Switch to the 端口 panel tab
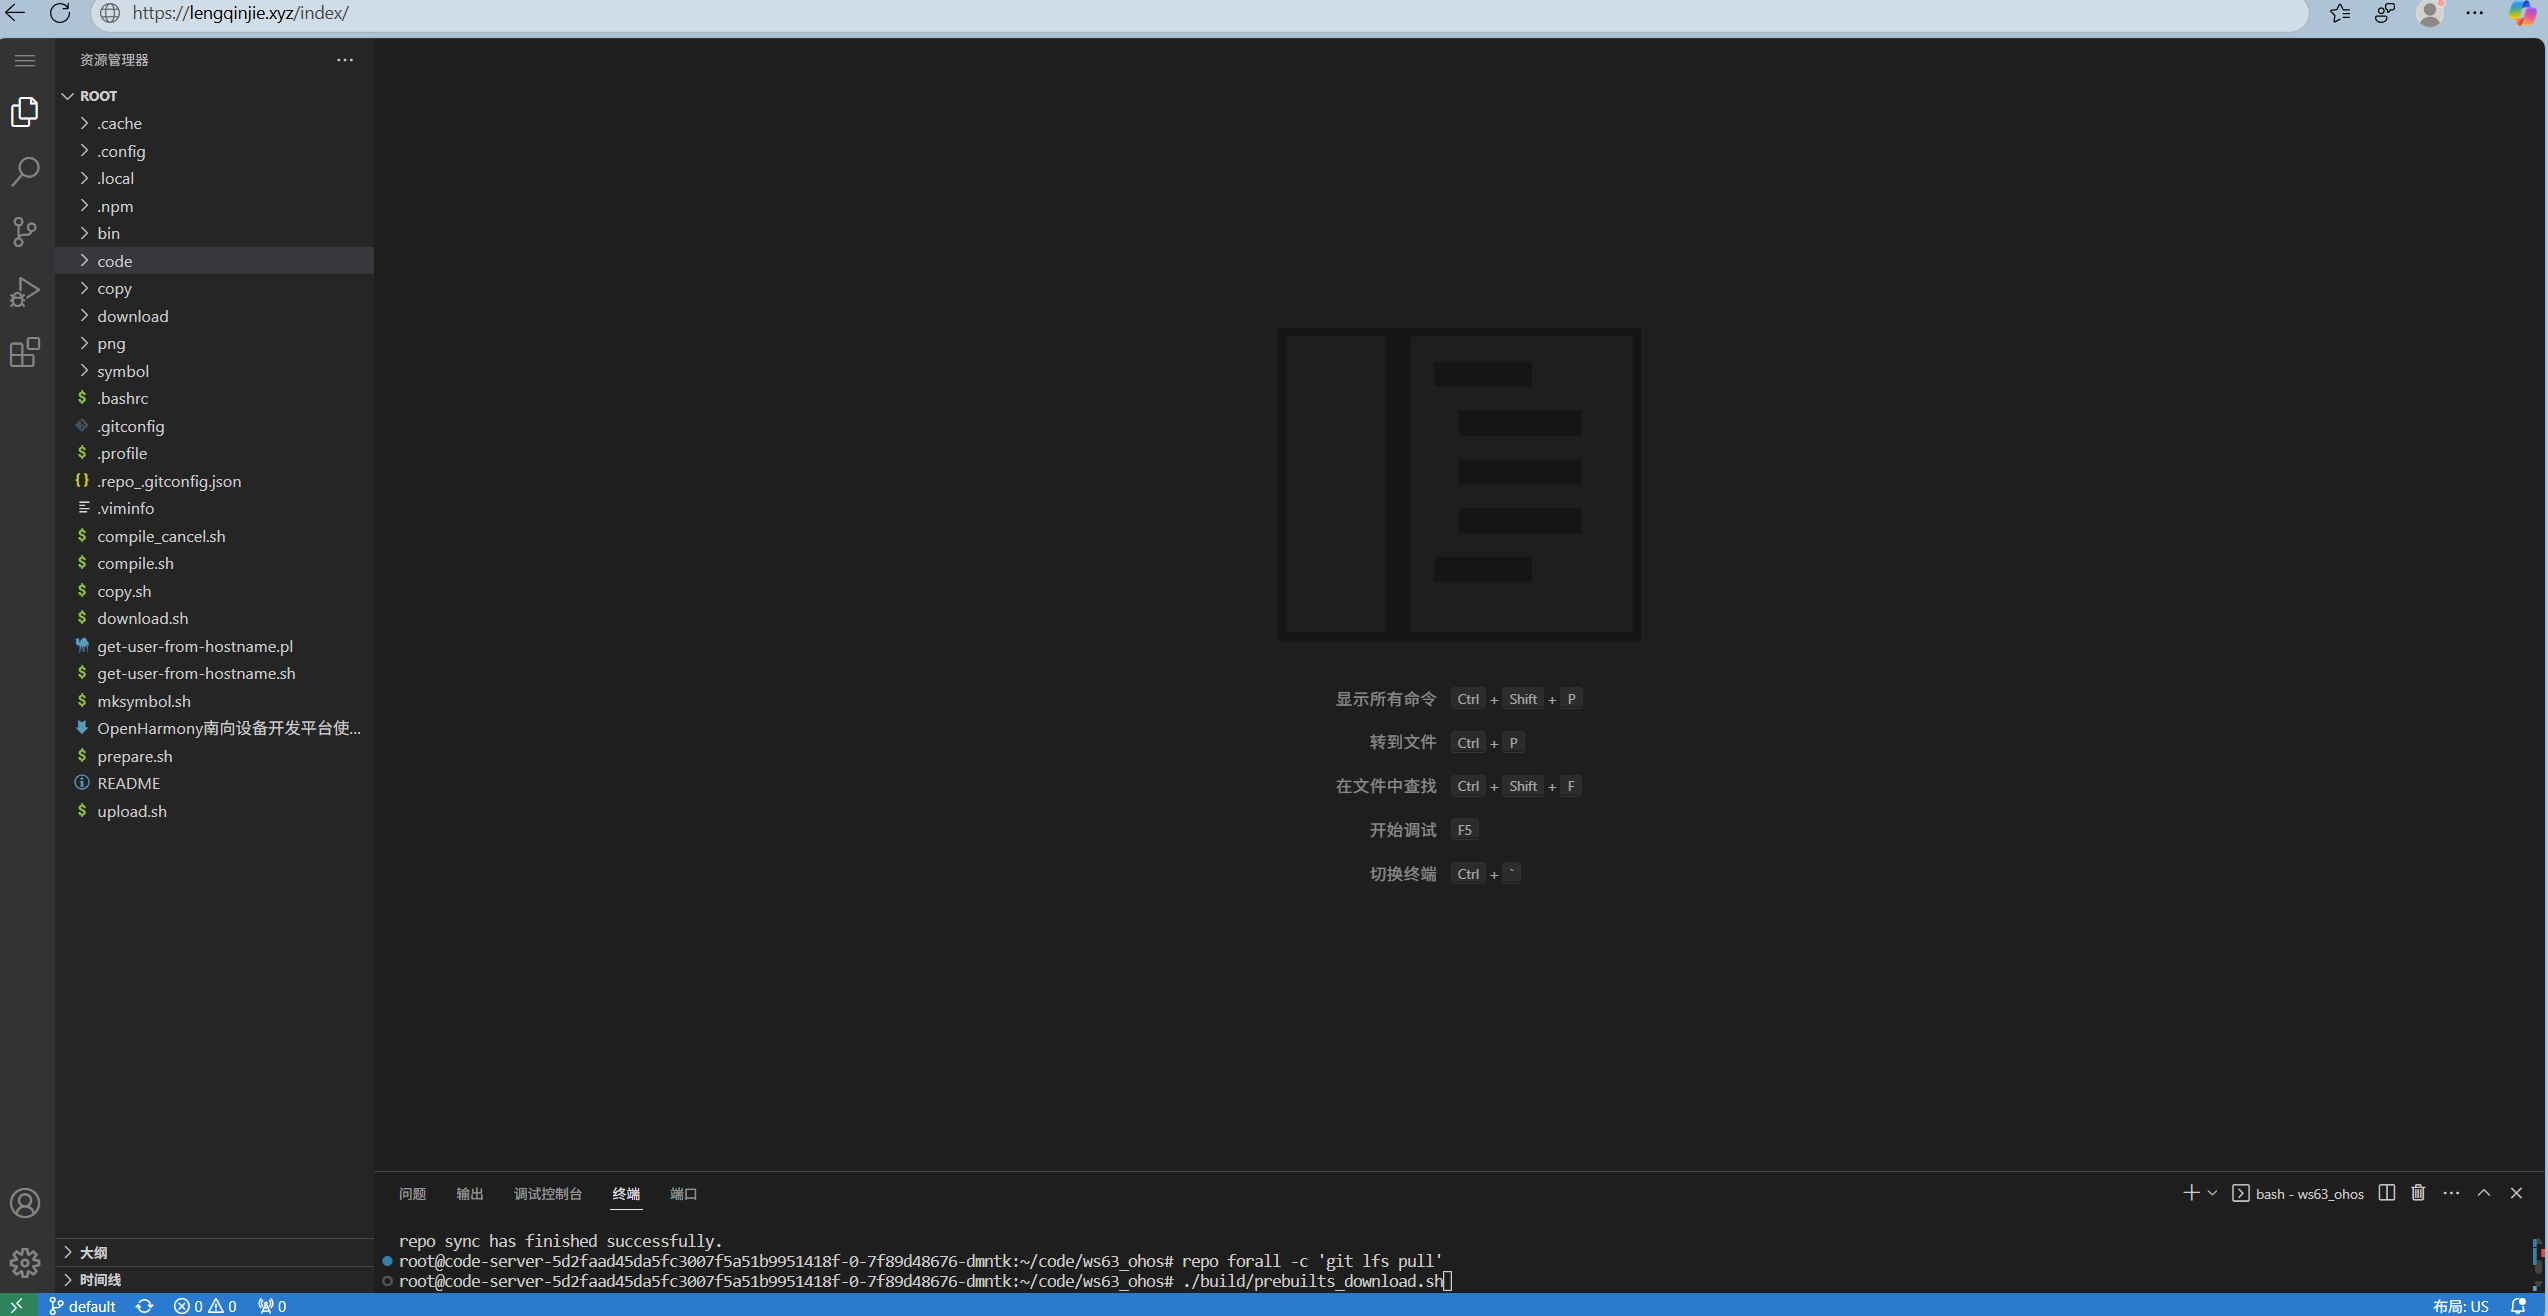 [683, 1193]
